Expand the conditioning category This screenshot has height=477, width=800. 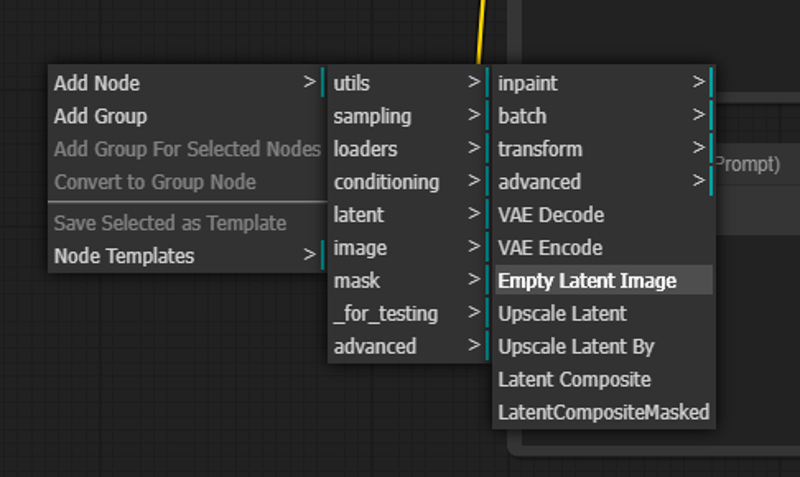(409, 182)
